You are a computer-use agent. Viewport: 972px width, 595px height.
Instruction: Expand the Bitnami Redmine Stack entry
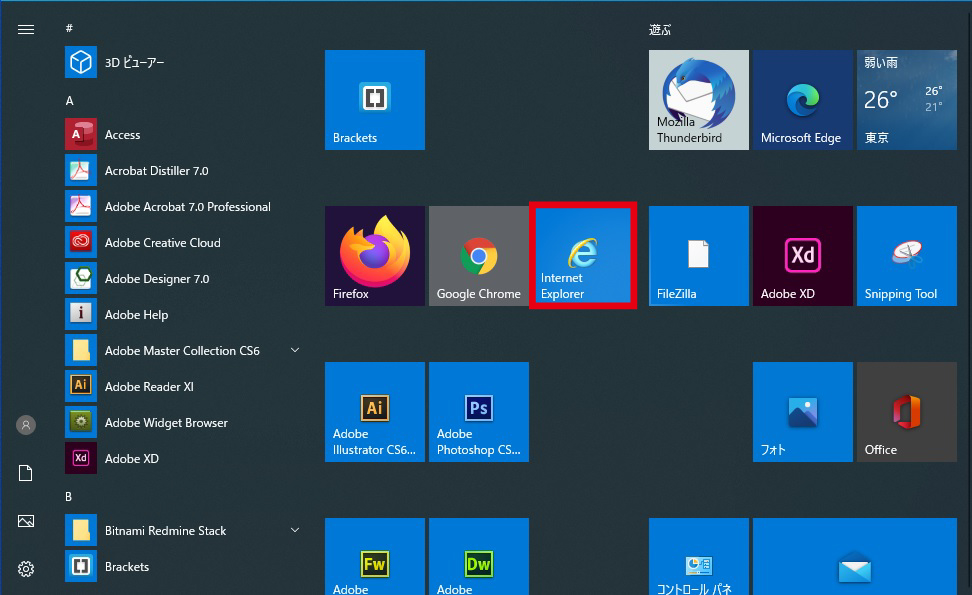(295, 530)
